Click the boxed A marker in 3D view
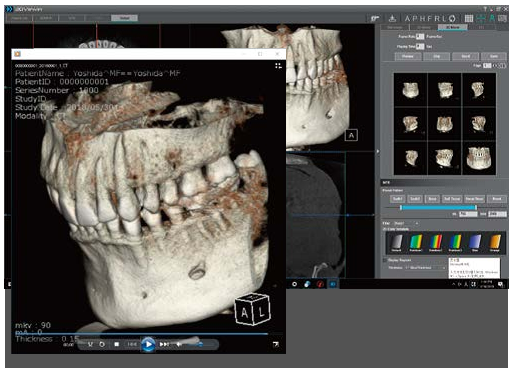Viewport: 512px width, 371px height. point(351,135)
